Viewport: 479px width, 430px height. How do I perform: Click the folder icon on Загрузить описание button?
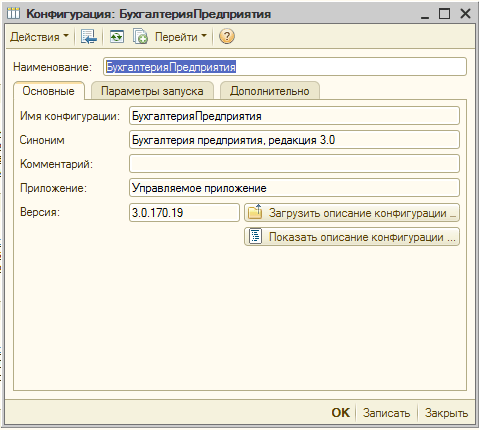(x=256, y=212)
